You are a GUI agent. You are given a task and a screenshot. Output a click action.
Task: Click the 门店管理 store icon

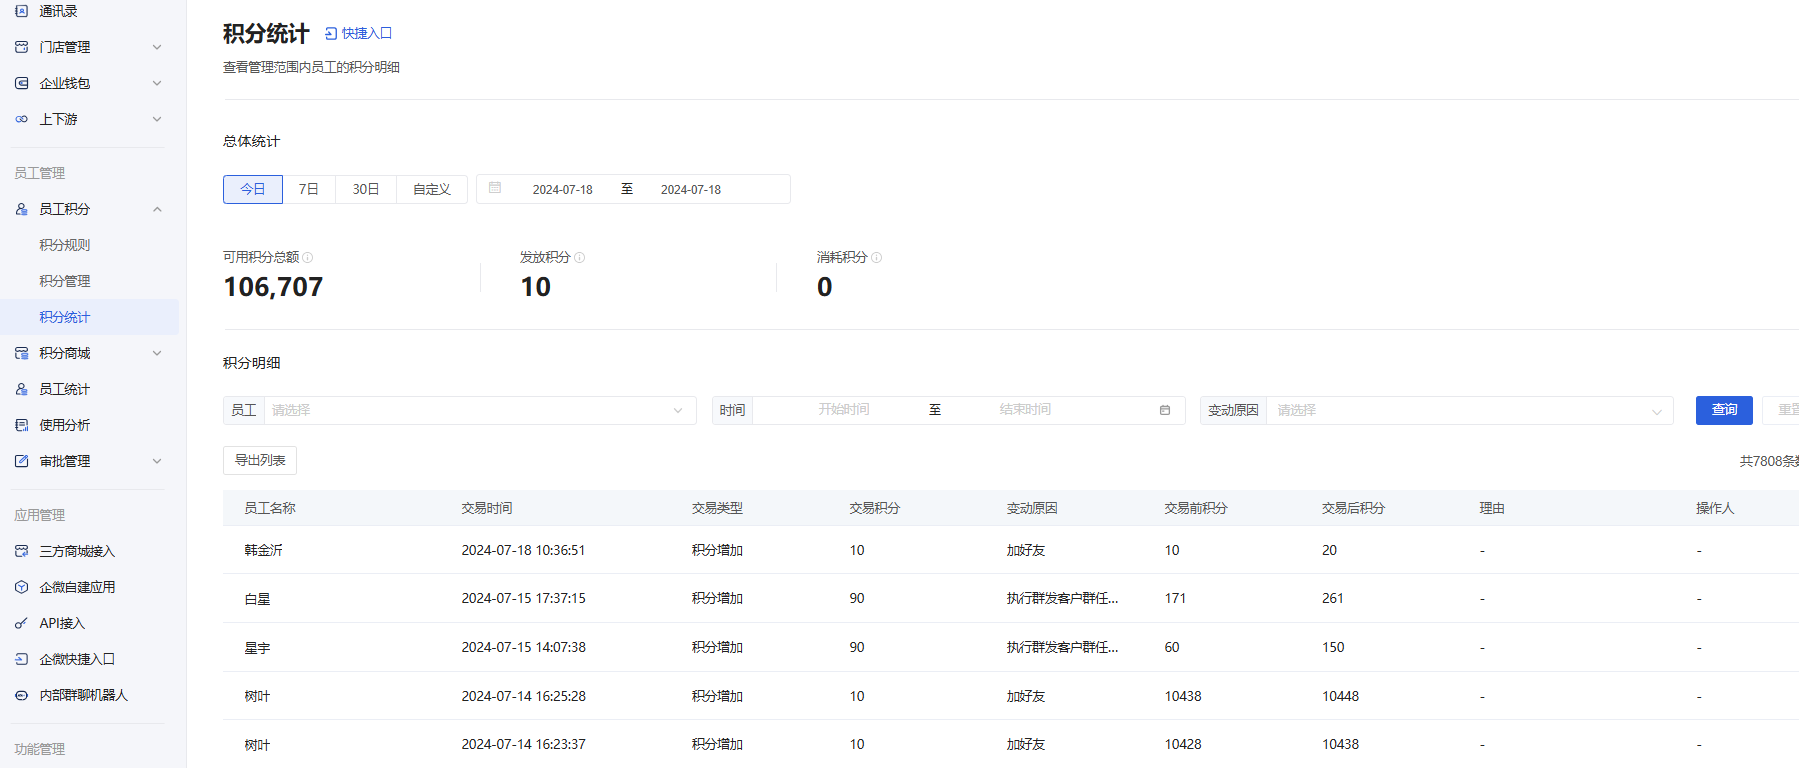tap(21, 47)
